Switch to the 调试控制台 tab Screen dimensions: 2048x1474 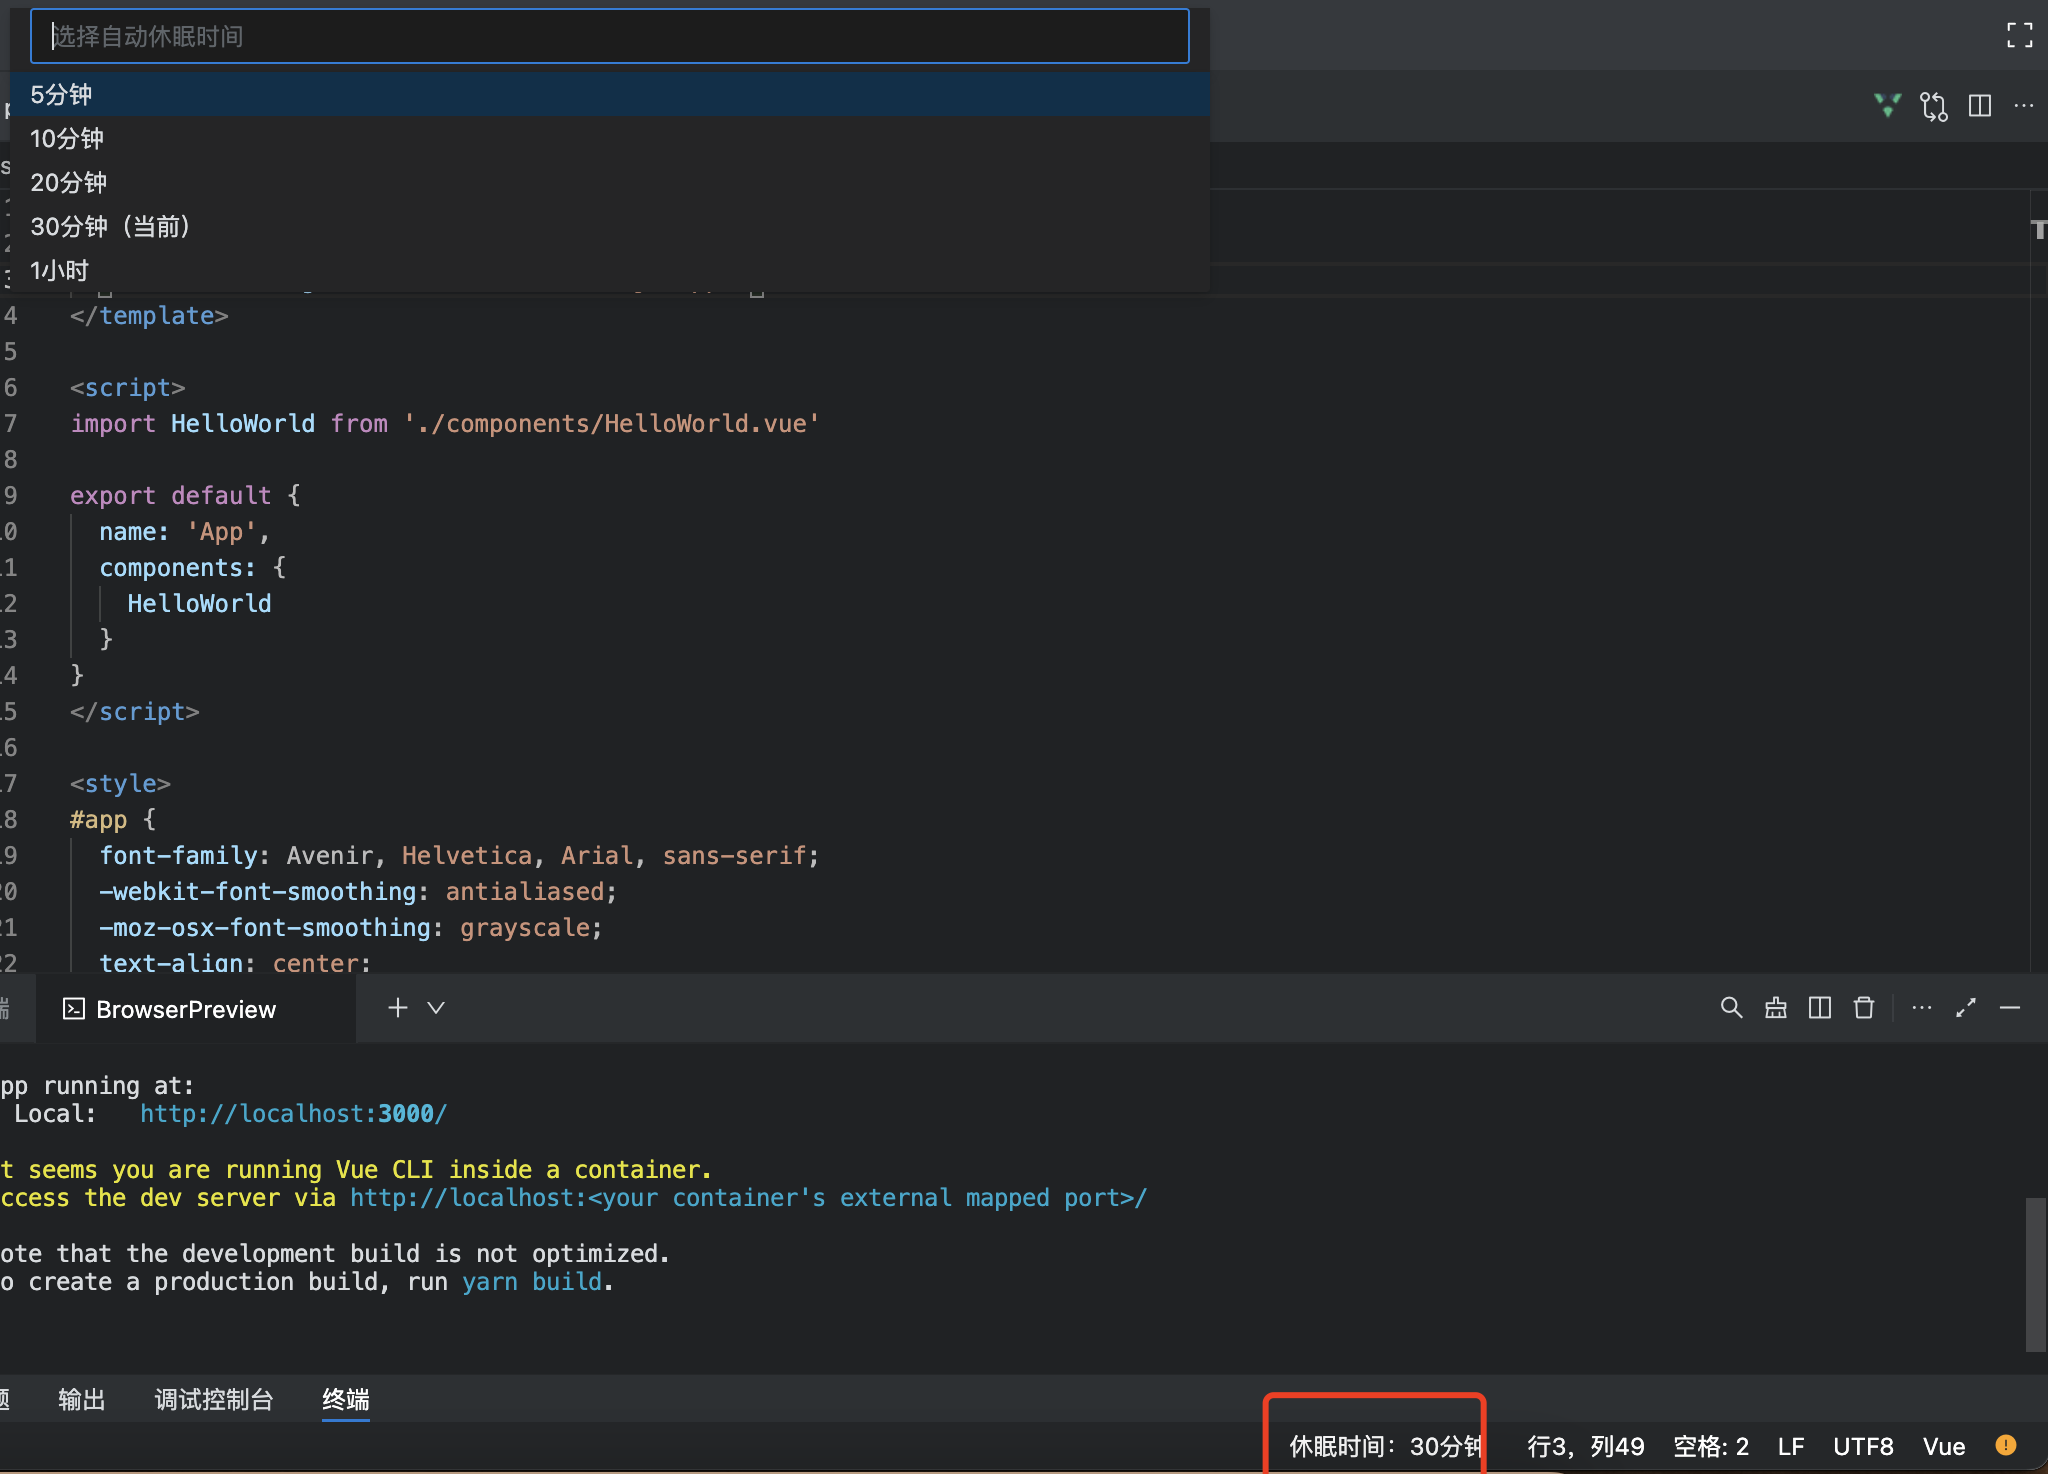pyautogui.click(x=214, y=1399)
